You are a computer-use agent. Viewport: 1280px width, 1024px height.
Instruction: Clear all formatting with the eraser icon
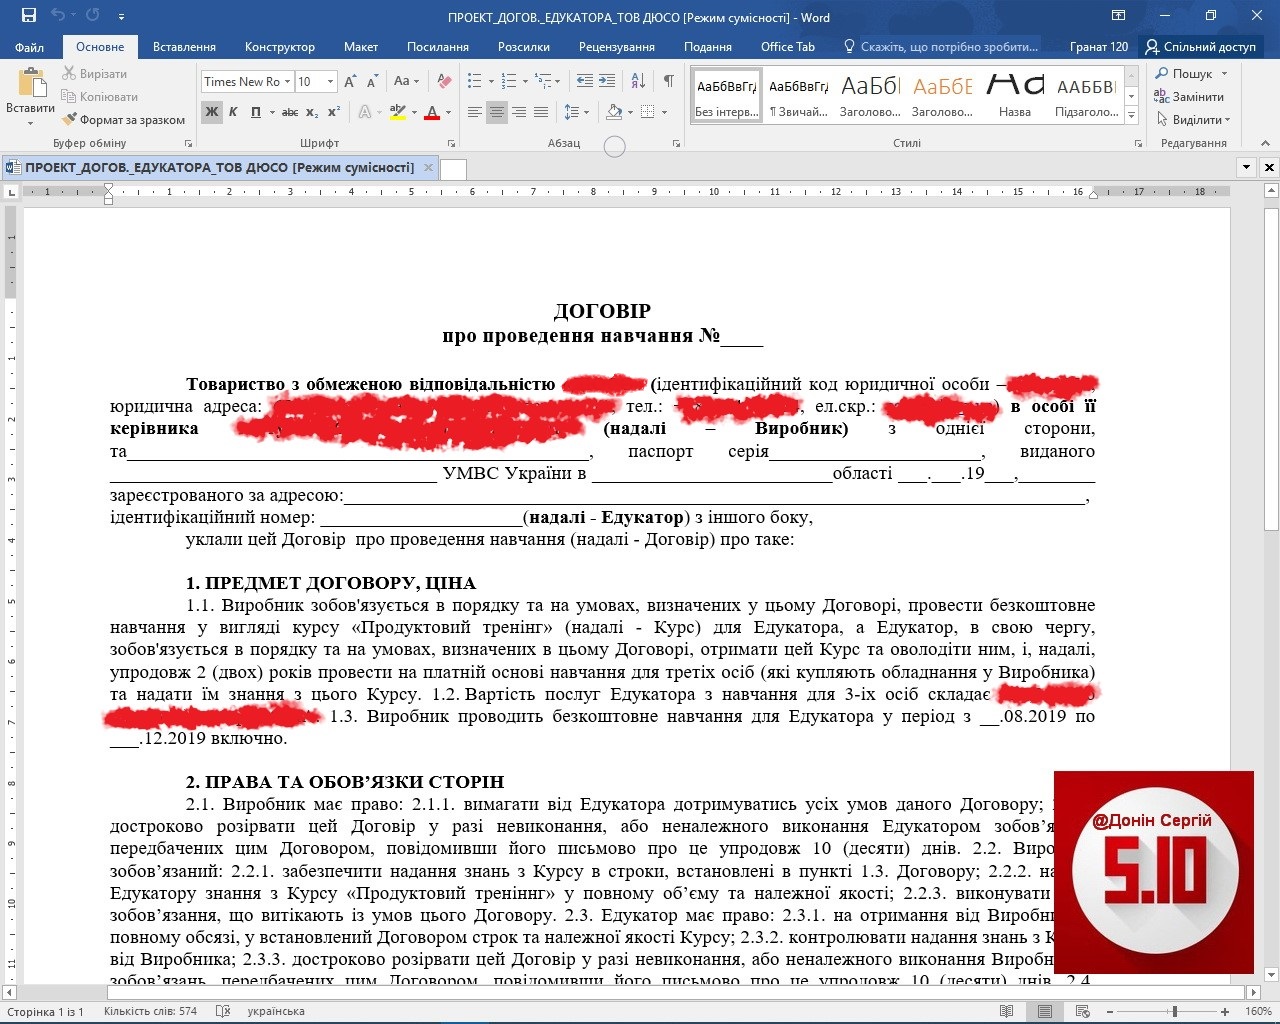pyautogui.click(x=444, y=82)
